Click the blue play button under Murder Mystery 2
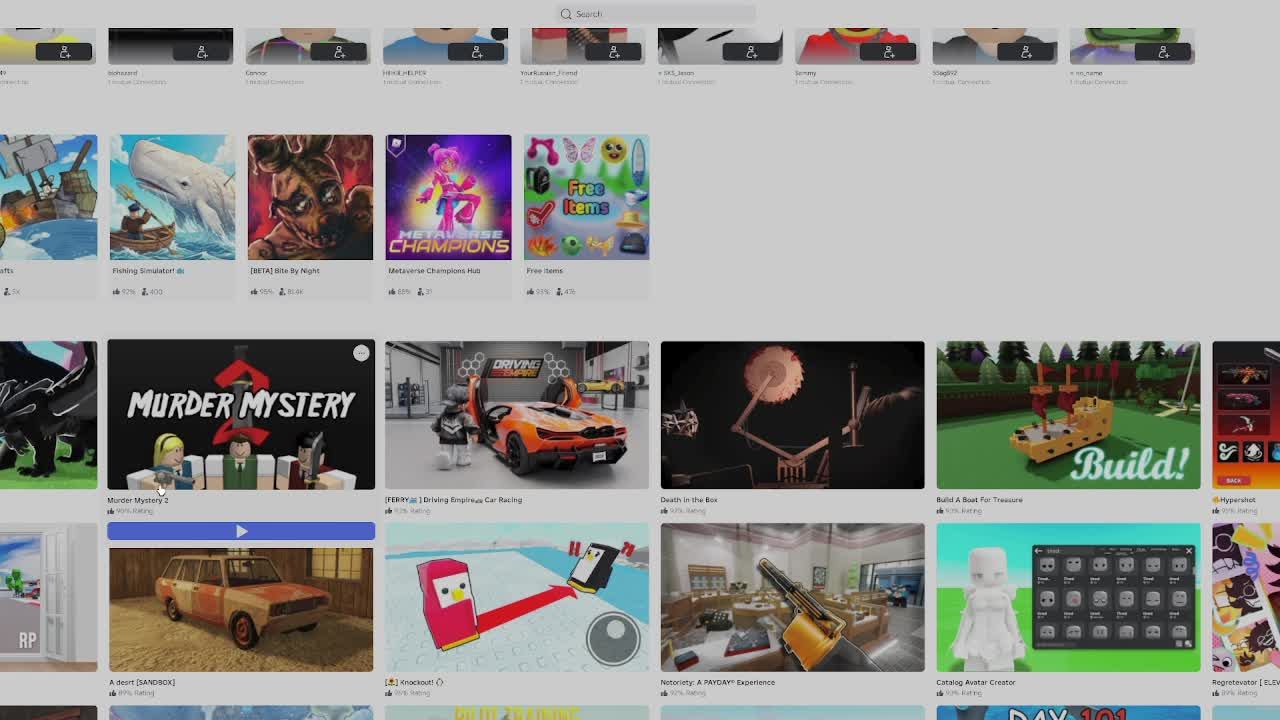1280x720 pixels. [x=241, y=531]
